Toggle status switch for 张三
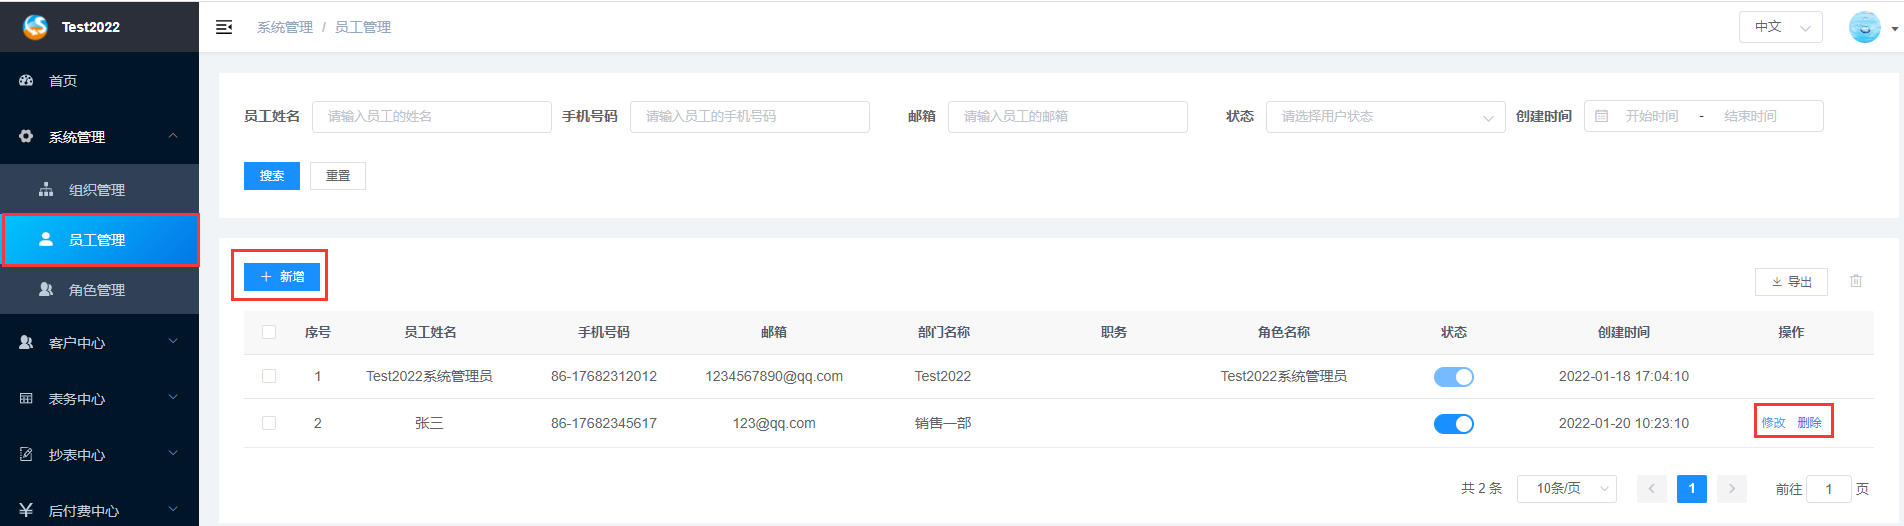 [1454, 424]
